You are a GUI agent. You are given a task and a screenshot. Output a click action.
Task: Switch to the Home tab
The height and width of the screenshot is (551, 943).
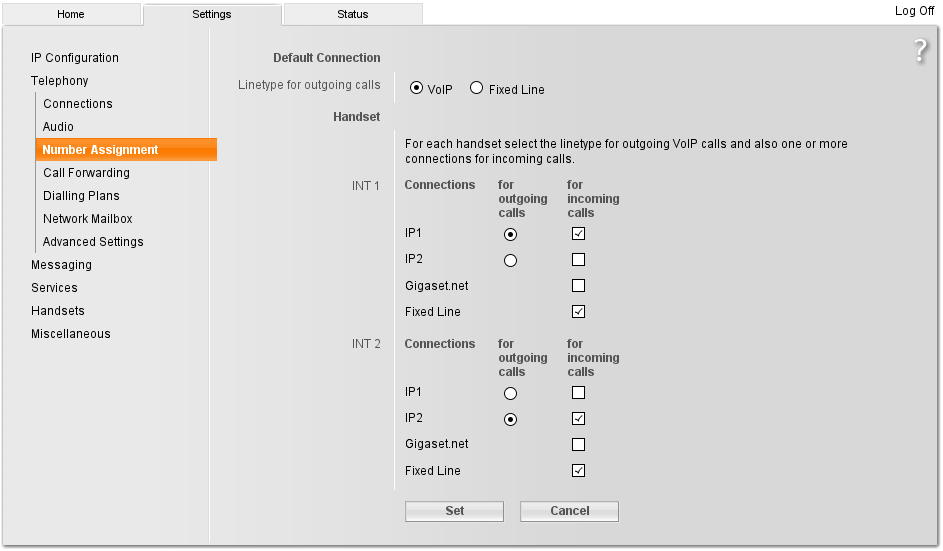(71, 15)
